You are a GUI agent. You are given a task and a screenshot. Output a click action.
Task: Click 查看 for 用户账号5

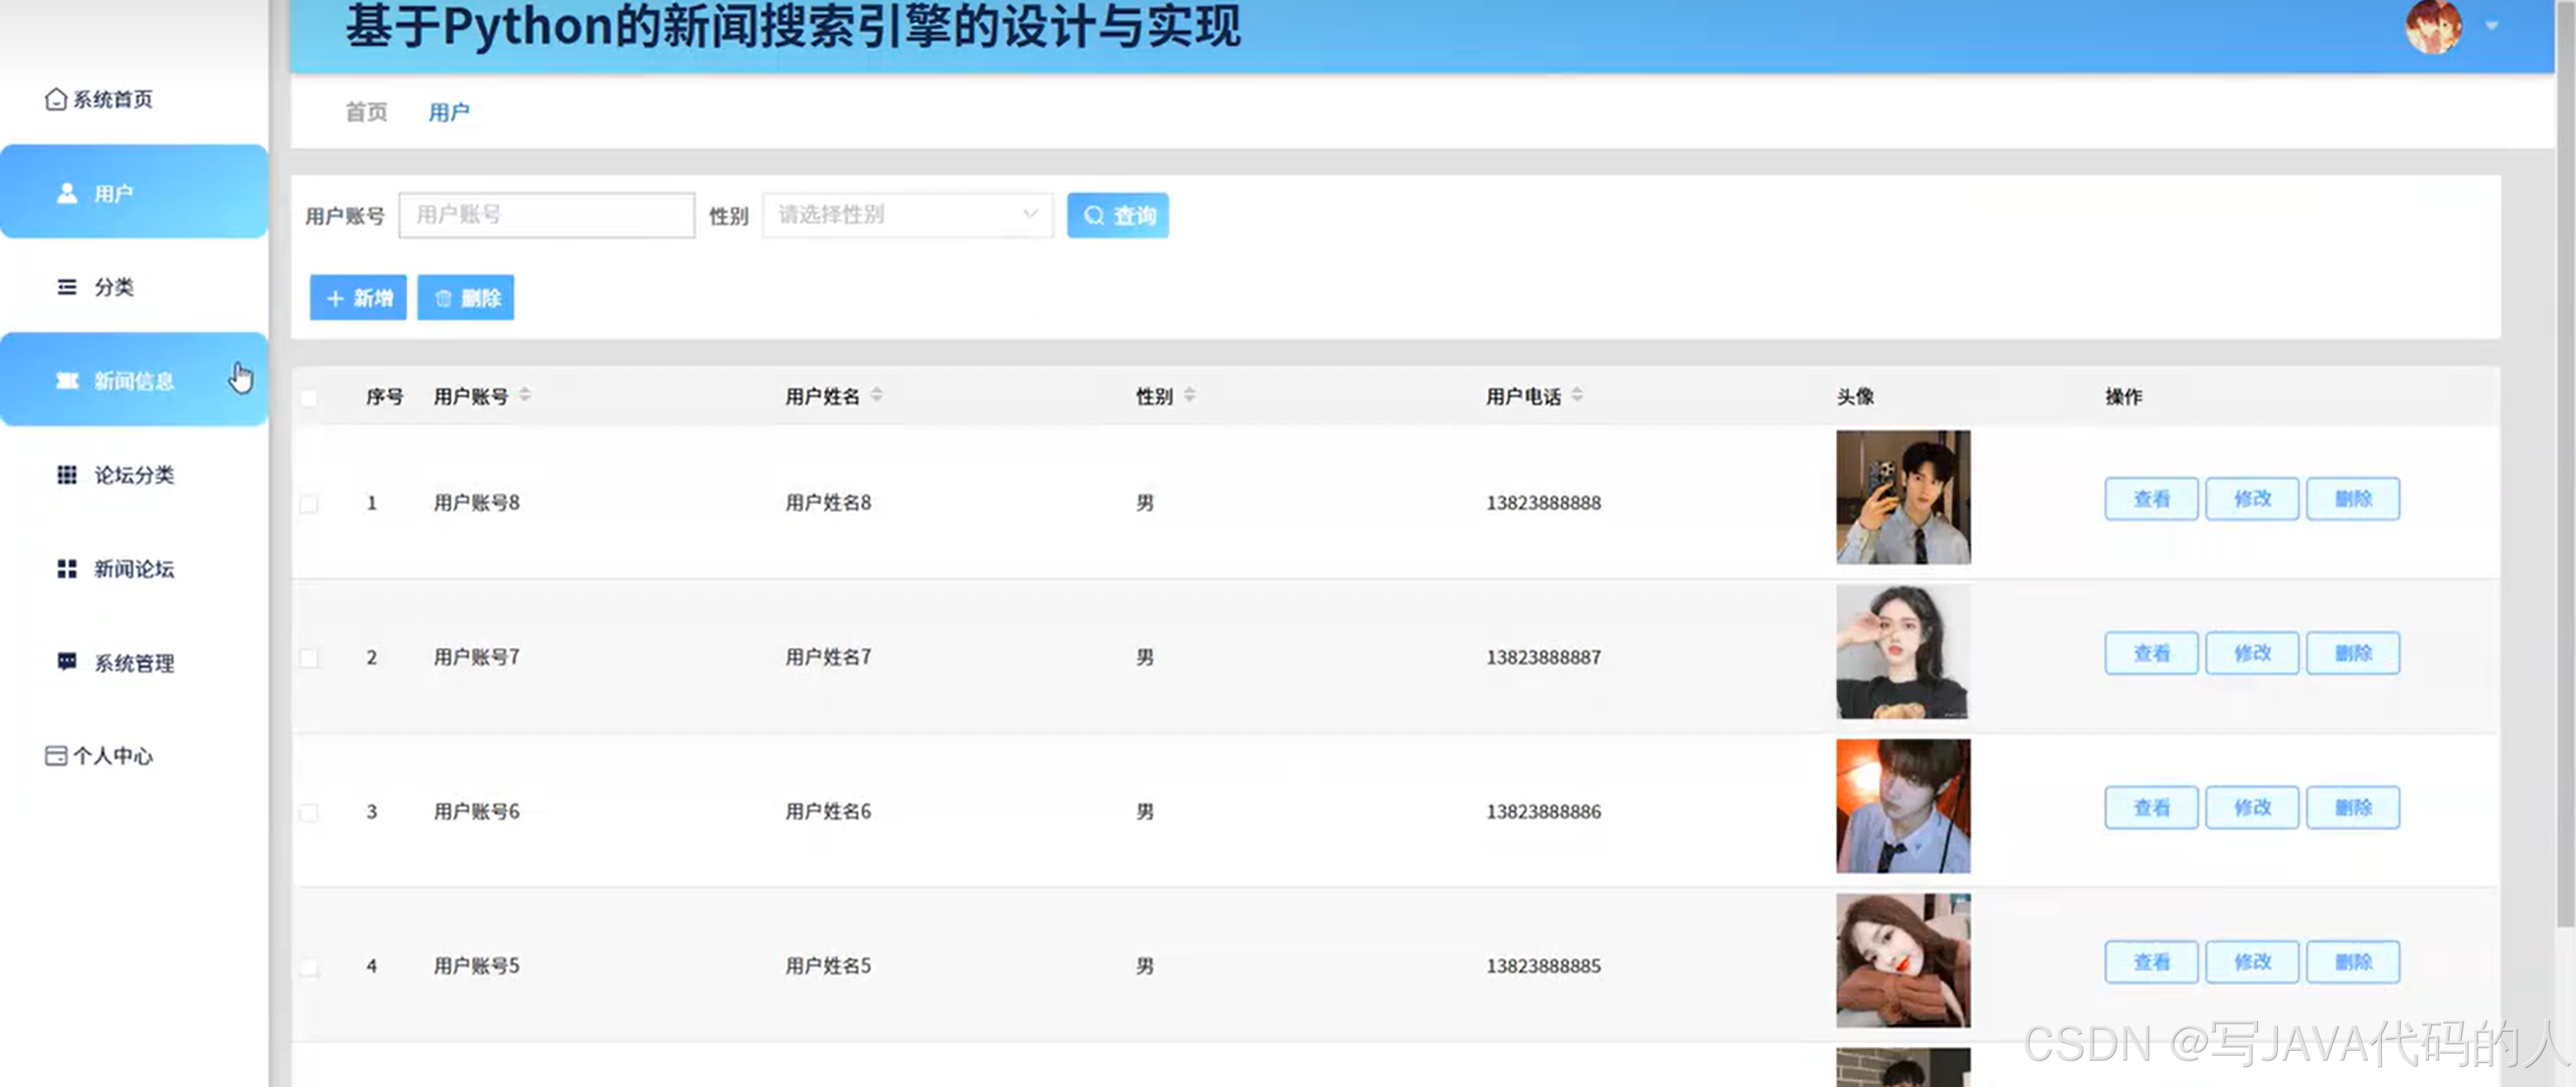[2152, 962]
